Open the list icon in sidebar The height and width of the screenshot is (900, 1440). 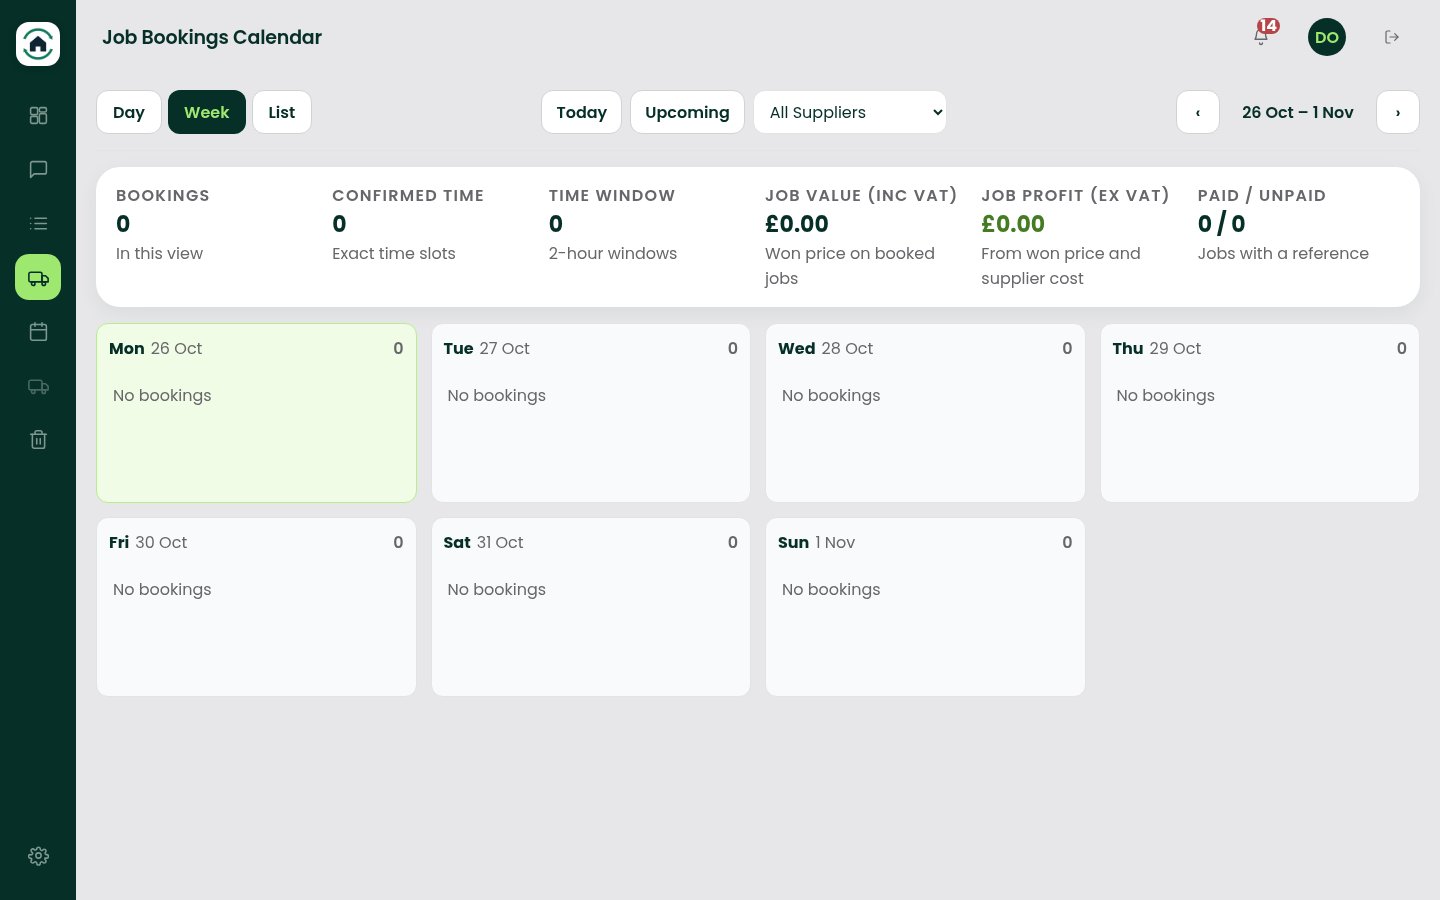tap(38, 223)
